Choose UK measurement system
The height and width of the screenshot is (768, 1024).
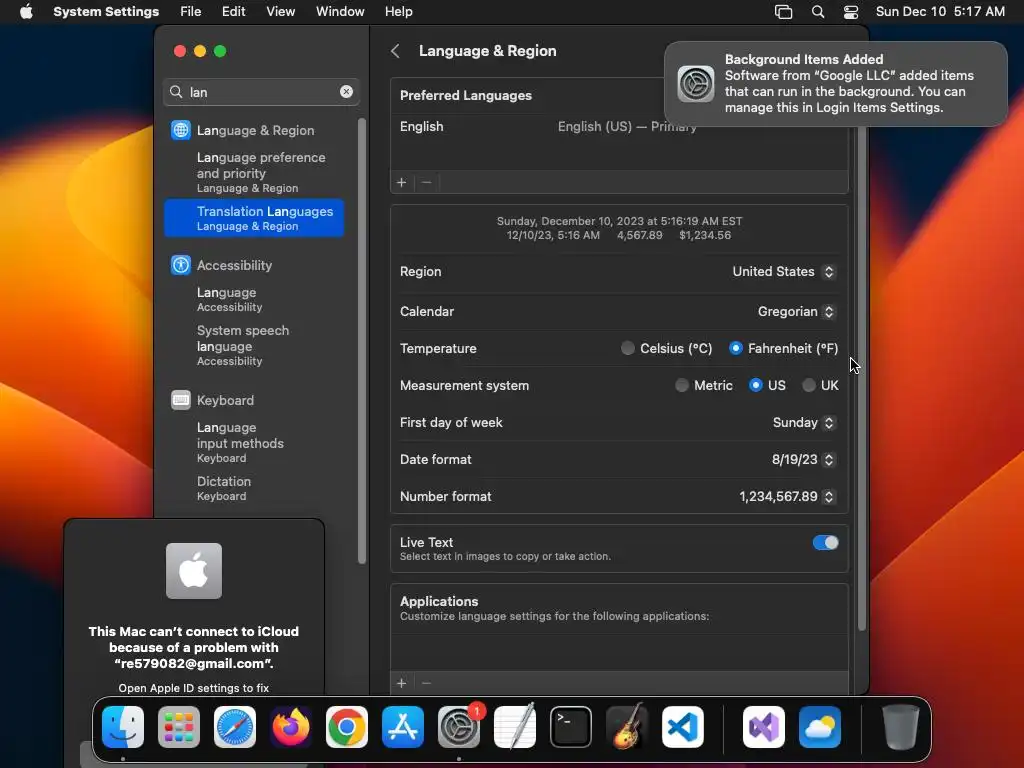[808, 385]
